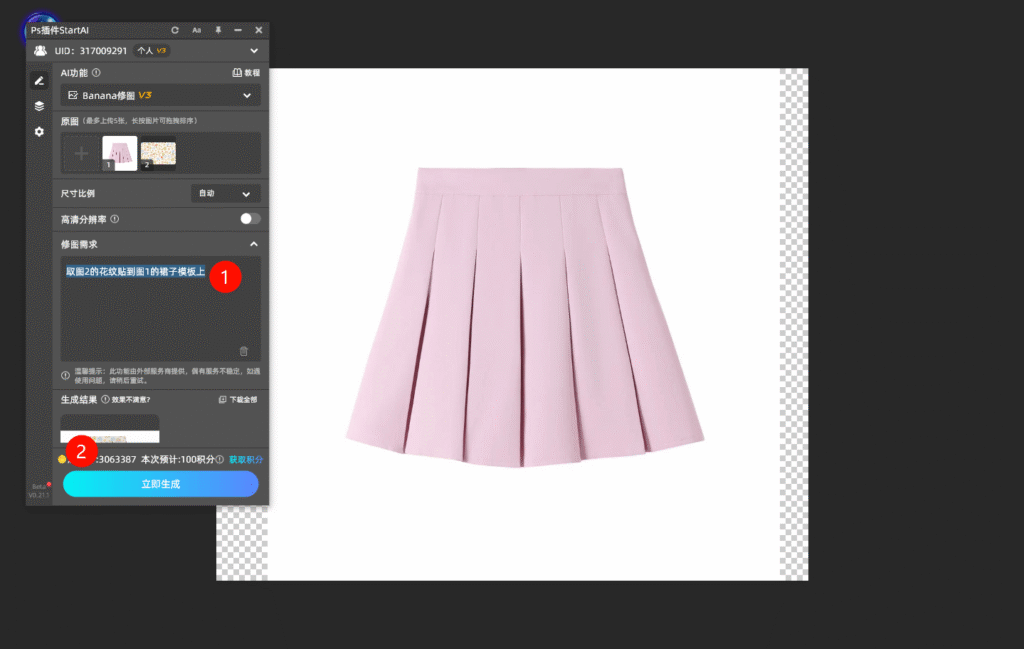This screenshot has width=1024, height=649.
Task: Click the 立即生成 button
Action: (160, 484)
